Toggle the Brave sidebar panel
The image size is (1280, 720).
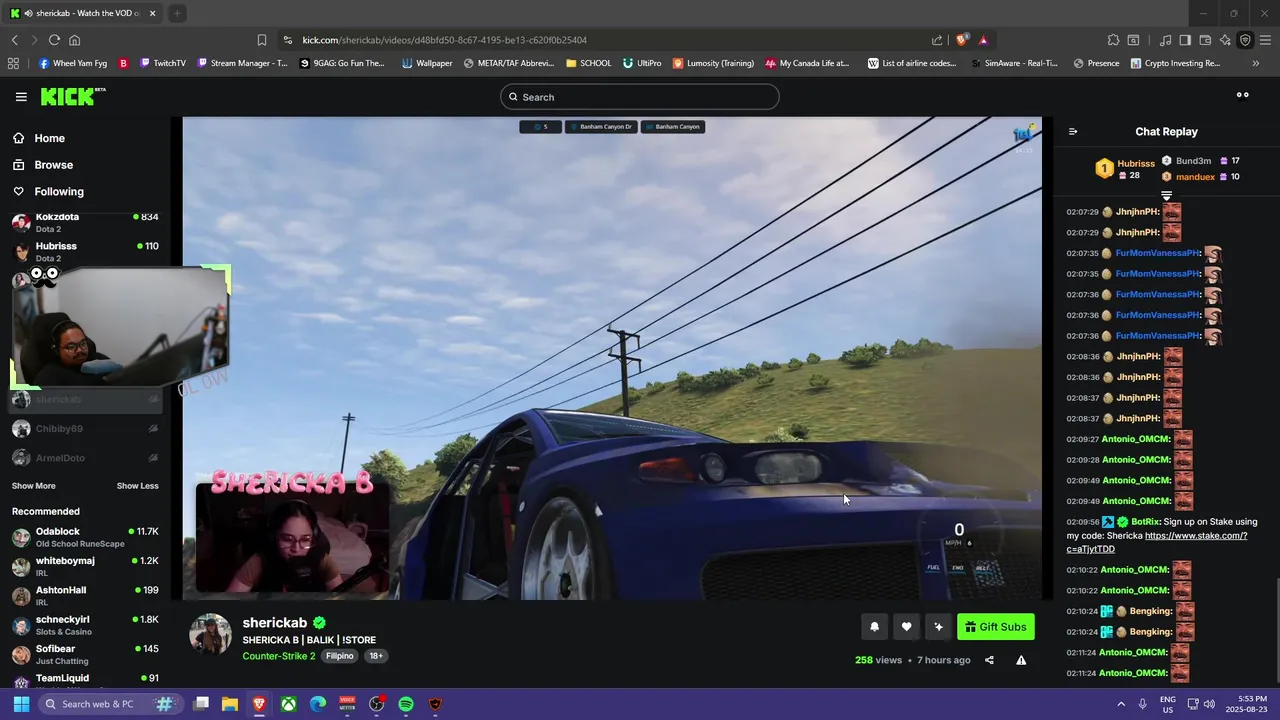tap(1185, 40)
